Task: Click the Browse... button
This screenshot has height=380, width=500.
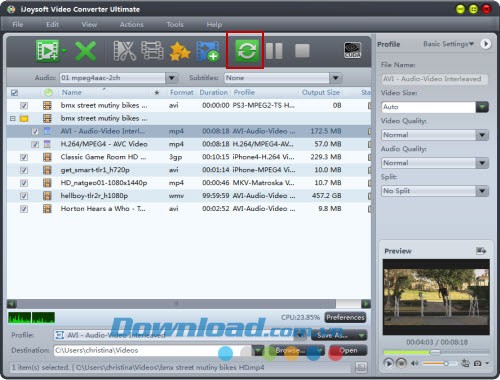Action: point(297,350)
